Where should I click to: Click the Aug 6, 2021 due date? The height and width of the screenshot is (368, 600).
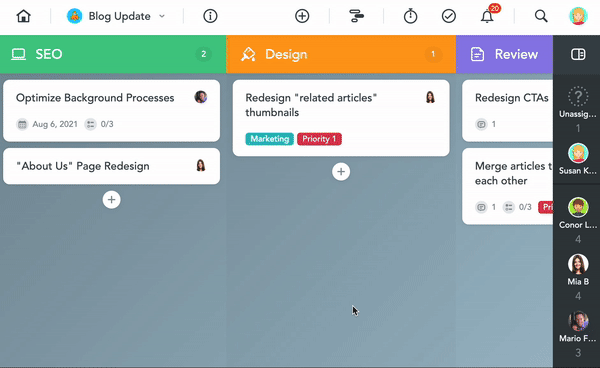point(55,124)
